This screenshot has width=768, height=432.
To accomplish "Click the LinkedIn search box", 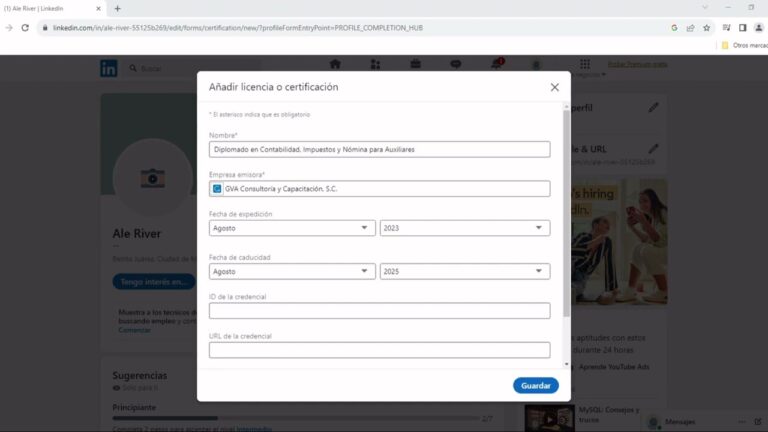I will (x=193, y=68).
